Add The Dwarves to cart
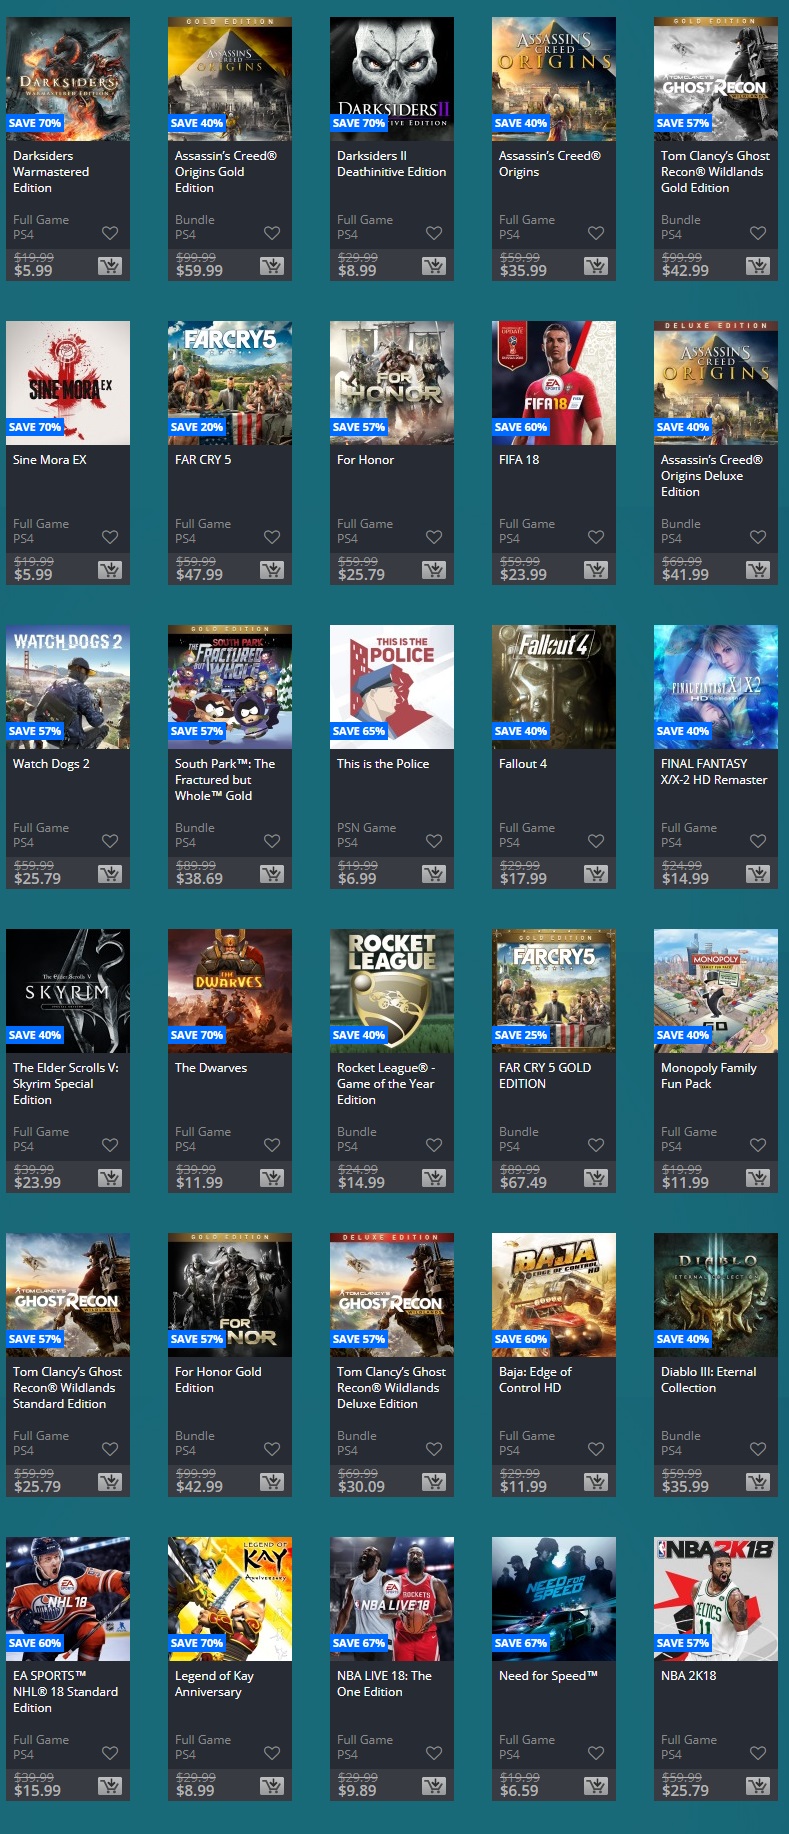This screenshot has height=1834, width=789. coord(272,1178)
